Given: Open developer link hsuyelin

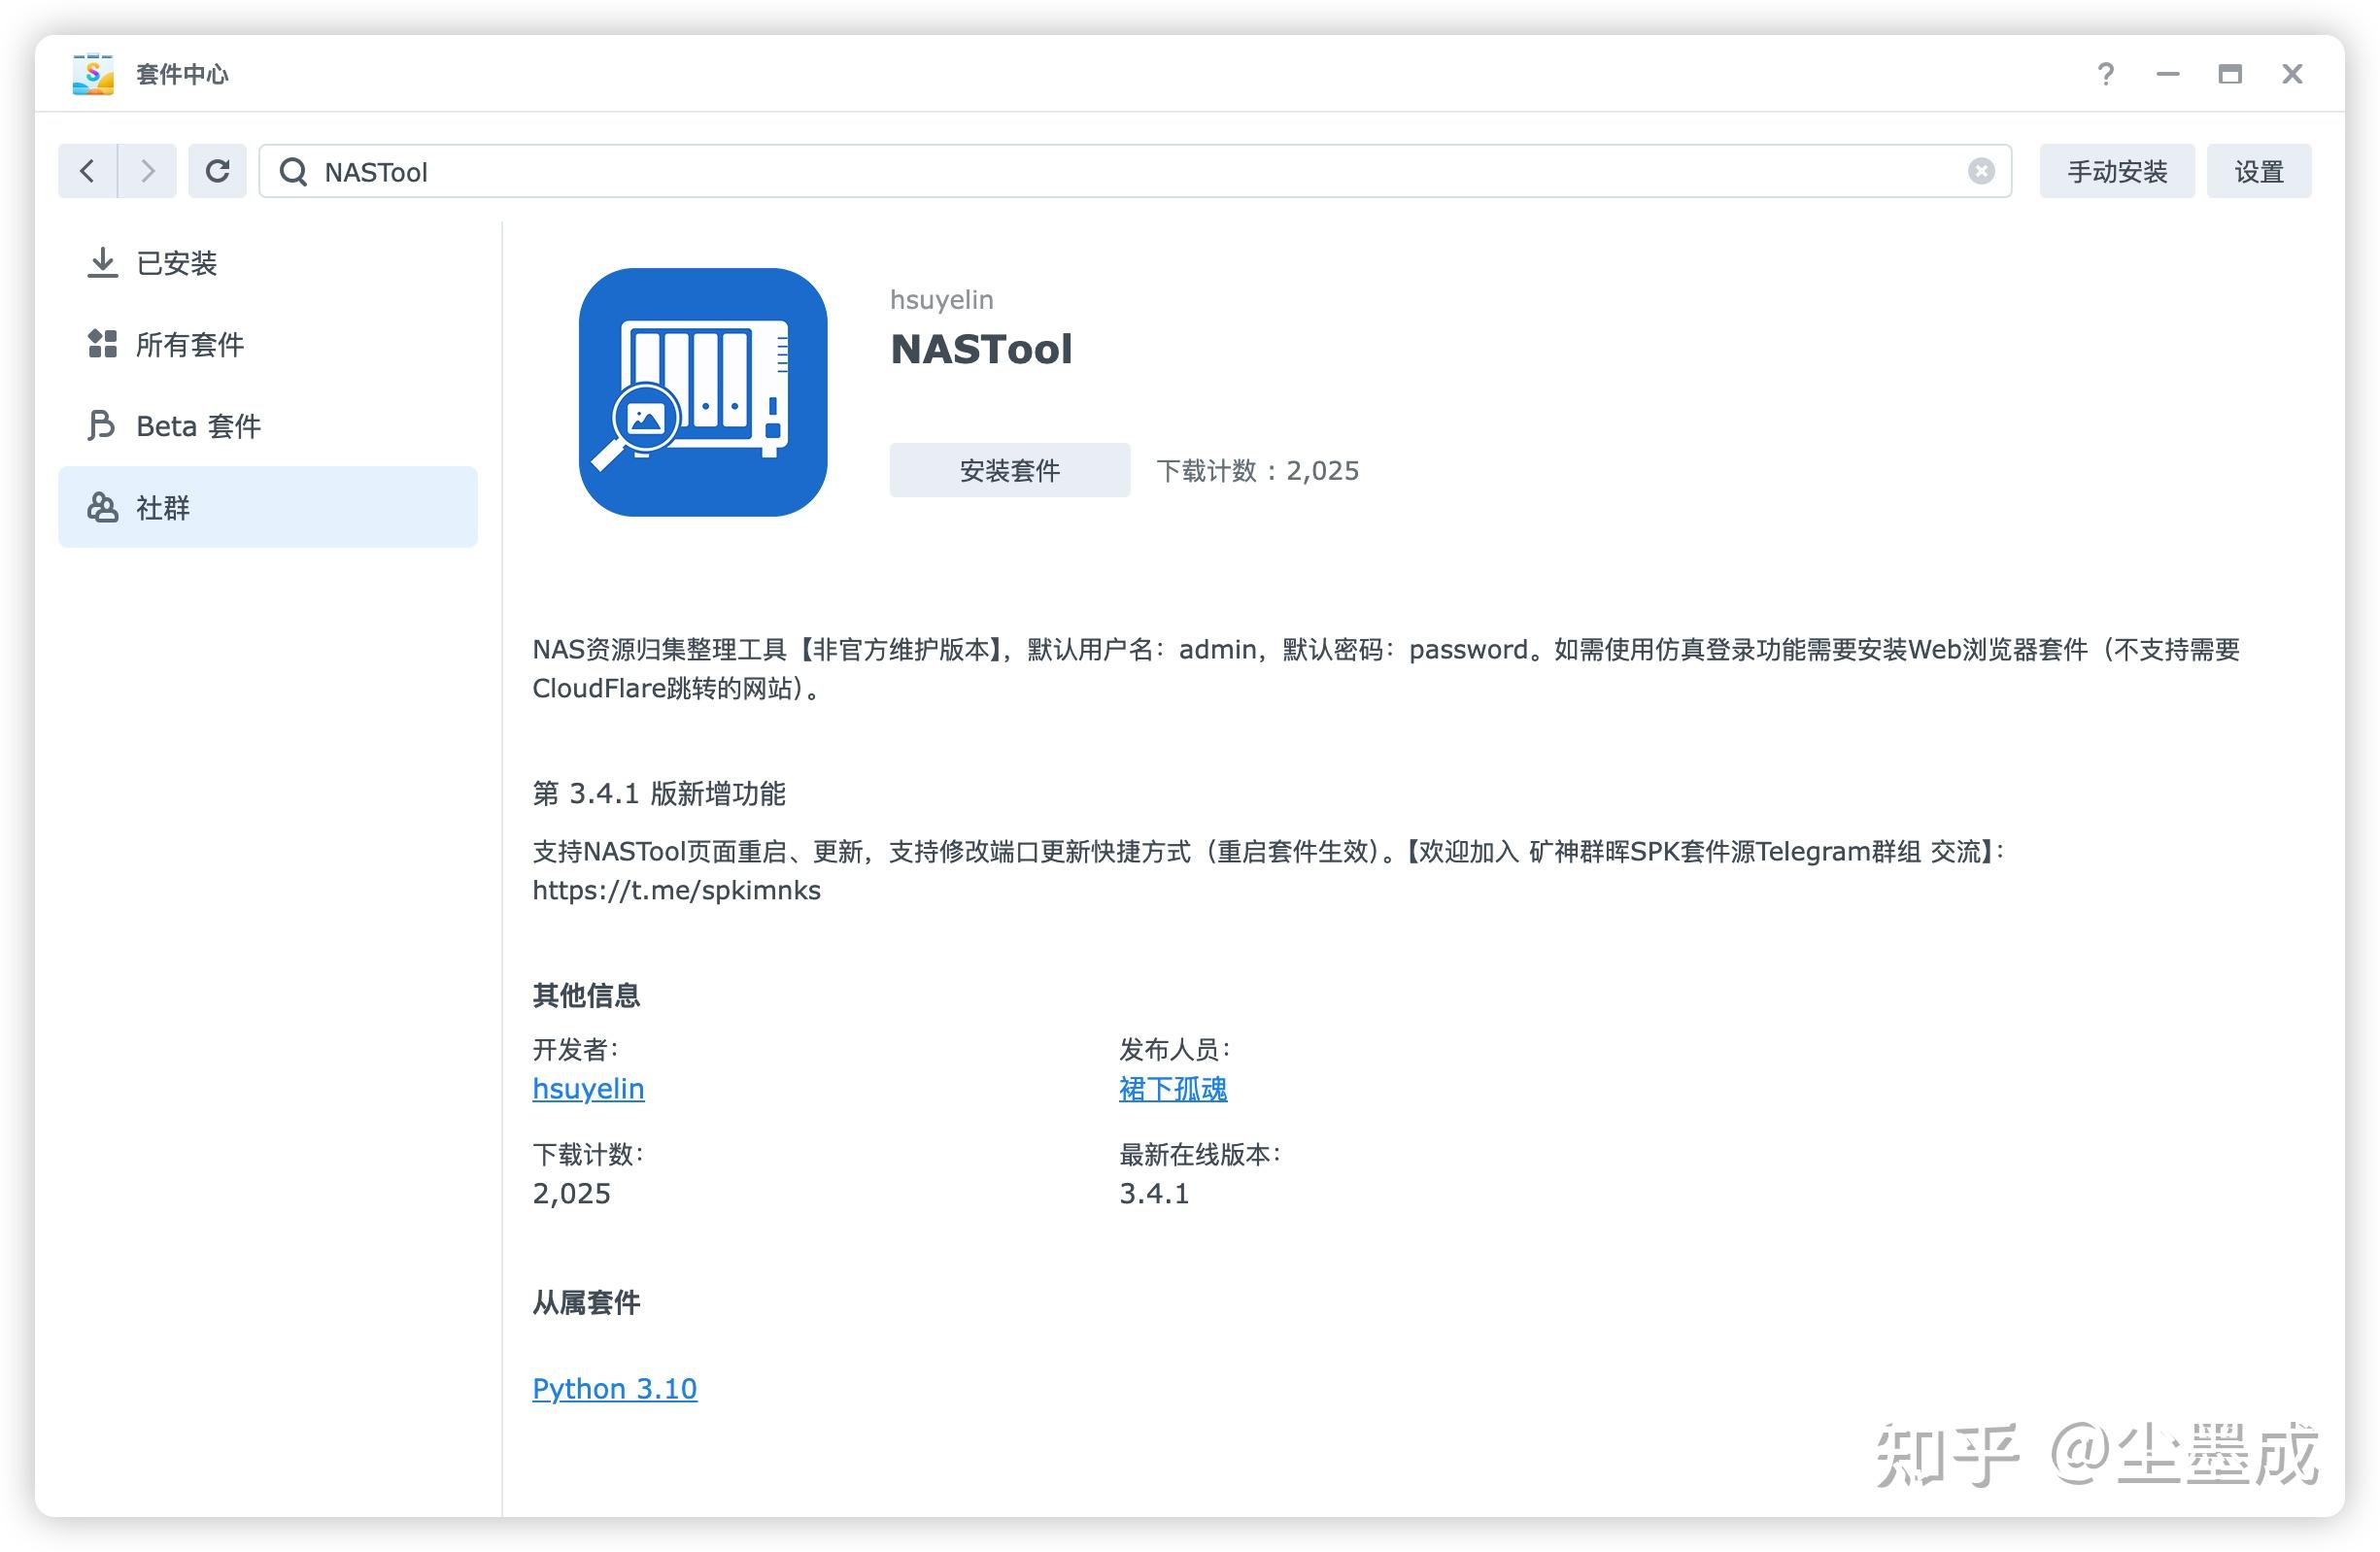Looking at the screenshot, I should tap(588, 1088).
